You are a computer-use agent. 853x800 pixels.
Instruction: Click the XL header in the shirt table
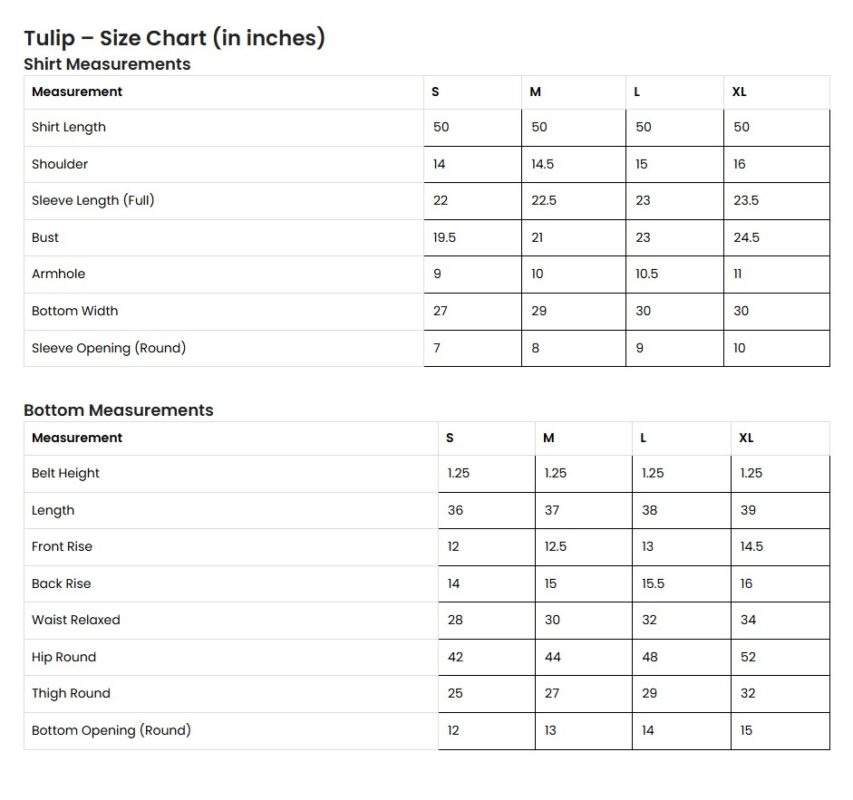click(x=740, y=92)
